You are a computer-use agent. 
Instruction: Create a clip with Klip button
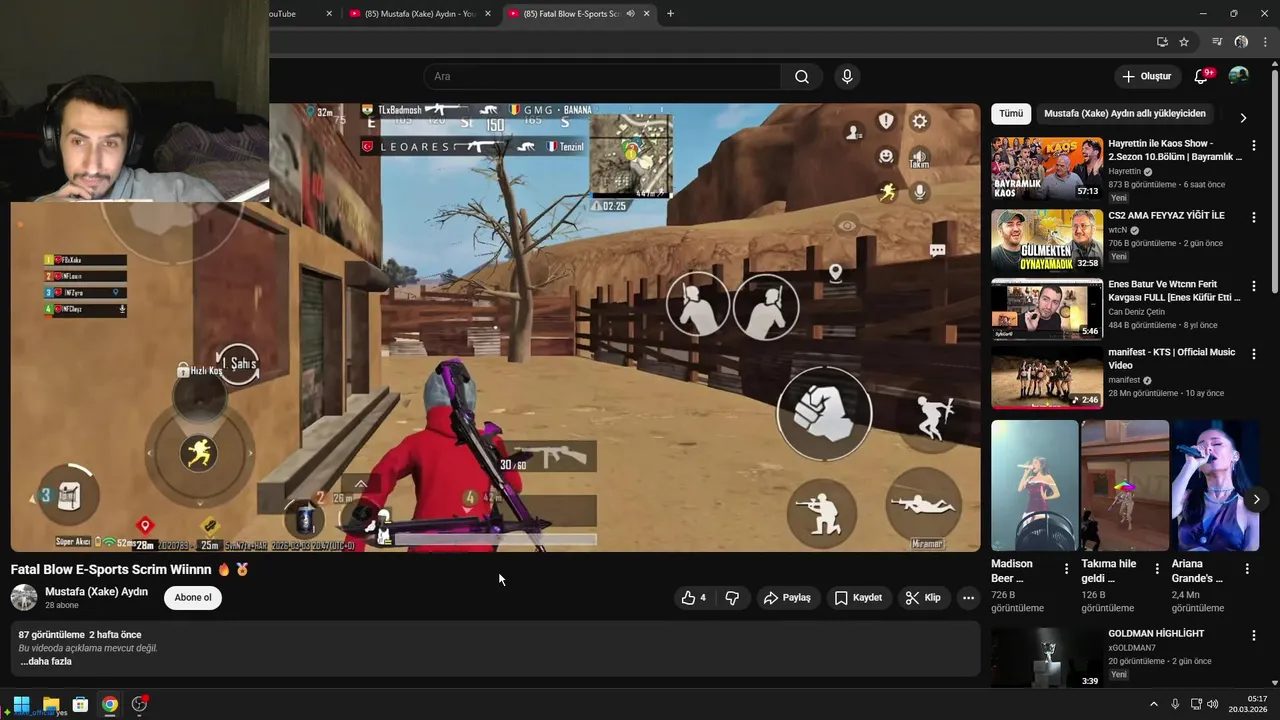[x=923, y=598]
